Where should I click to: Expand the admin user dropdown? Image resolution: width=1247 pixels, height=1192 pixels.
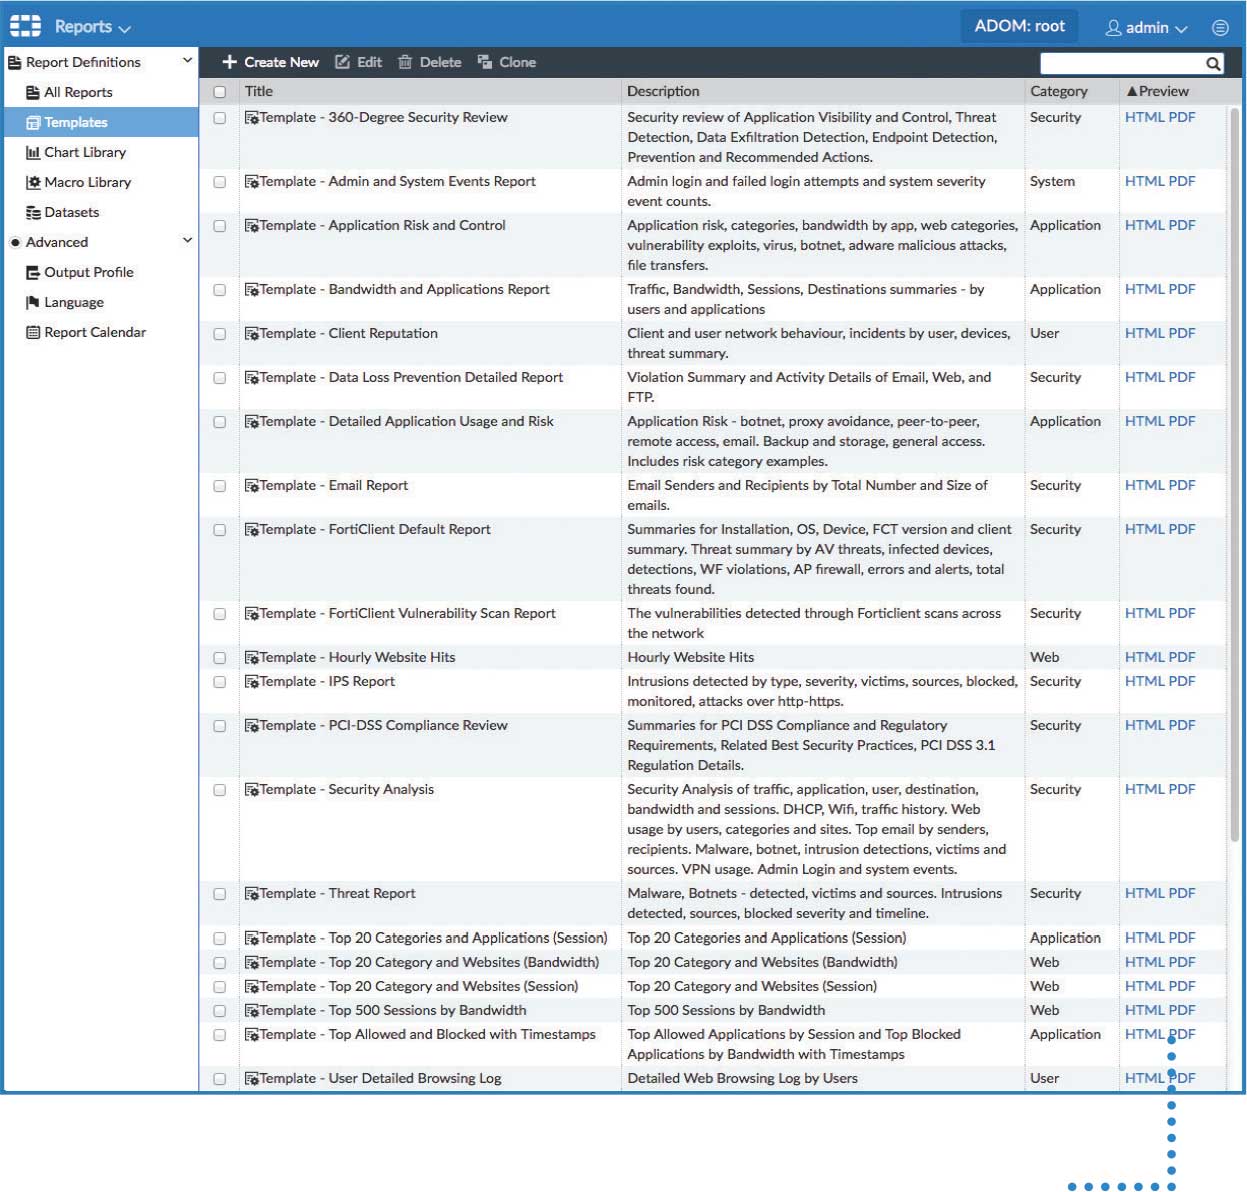(x=1146, y=28)
